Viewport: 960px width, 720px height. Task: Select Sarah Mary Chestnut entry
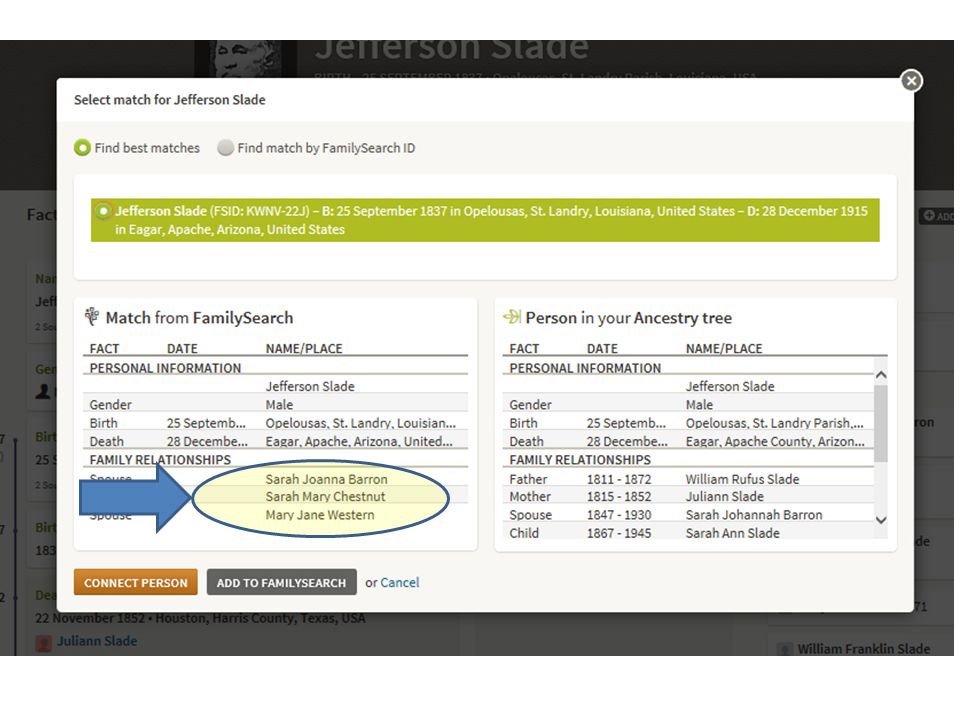coord(325,497)
